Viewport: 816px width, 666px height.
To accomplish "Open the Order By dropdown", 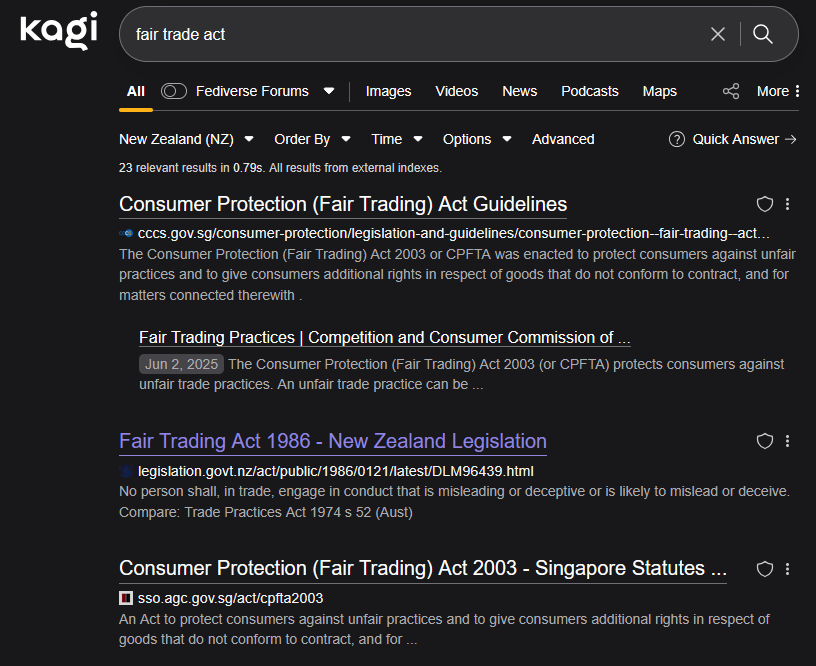I will point(312,139).
